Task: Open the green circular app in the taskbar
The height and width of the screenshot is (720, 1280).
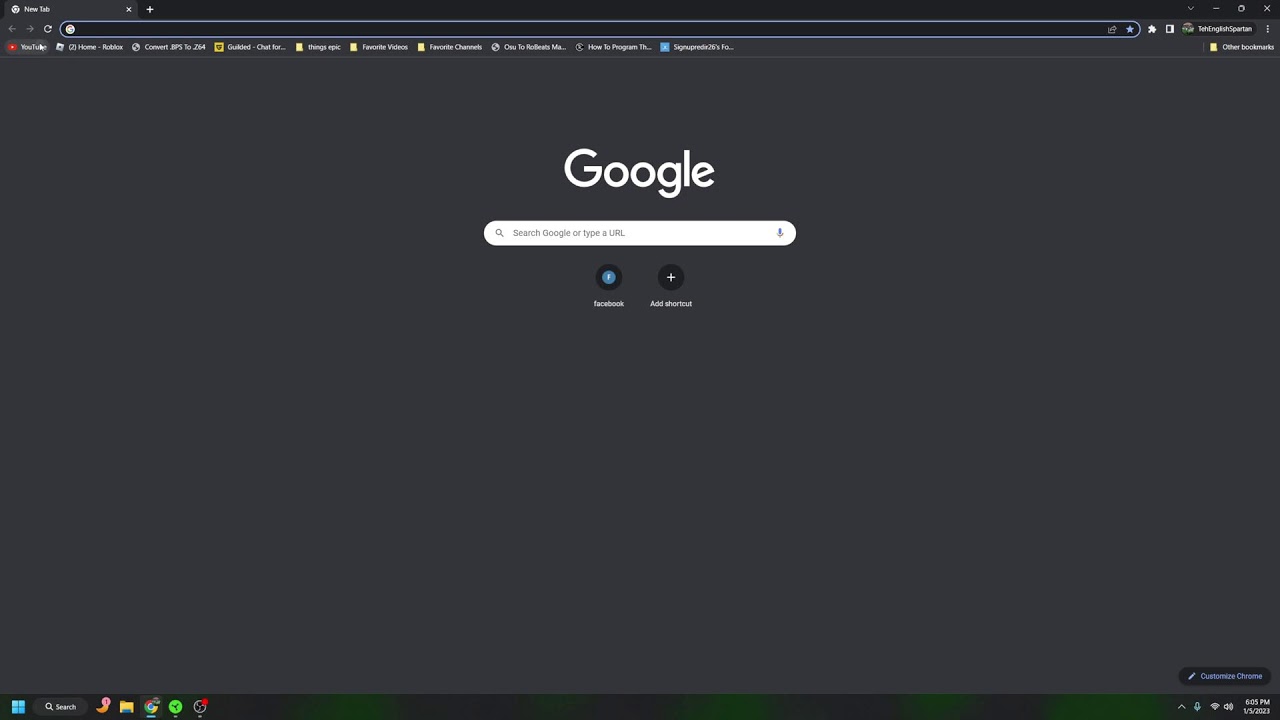Action: tap(175, 707)
